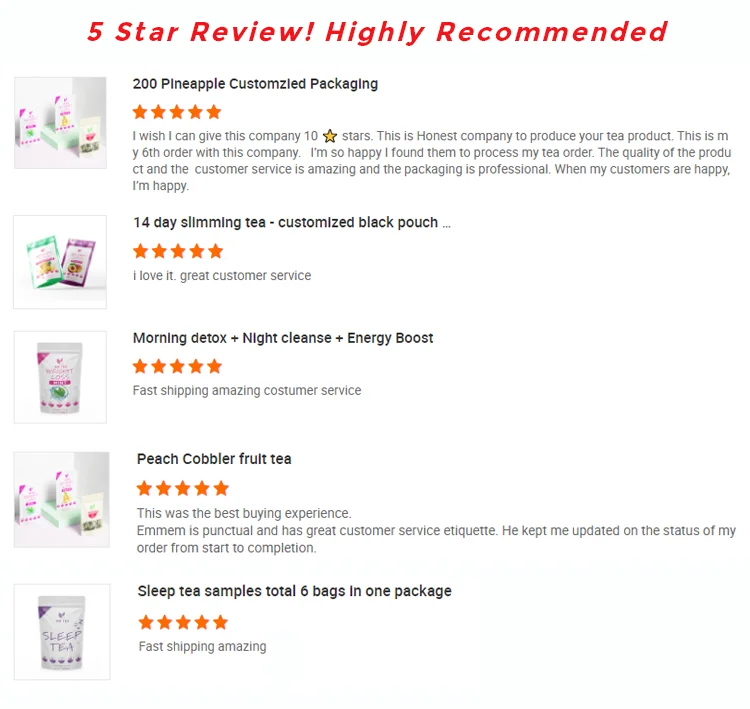This screenshot has height=709, width=750.
Task: Click the '14 day slimming tea' review title
Action: (x=292, y=223)
